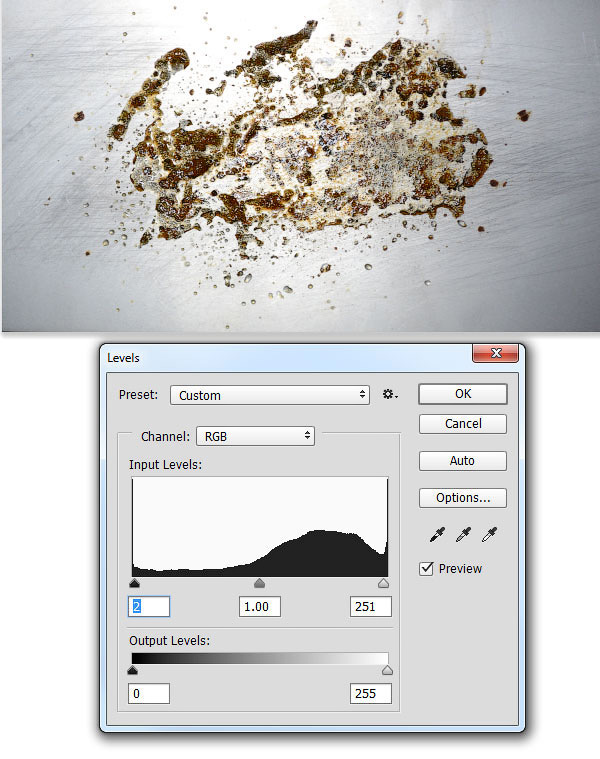Image resolution: width=600 pixels, height=759 pixels.
Task: Open the Channel dropdown showing RGB
Action: click(255, 436)
